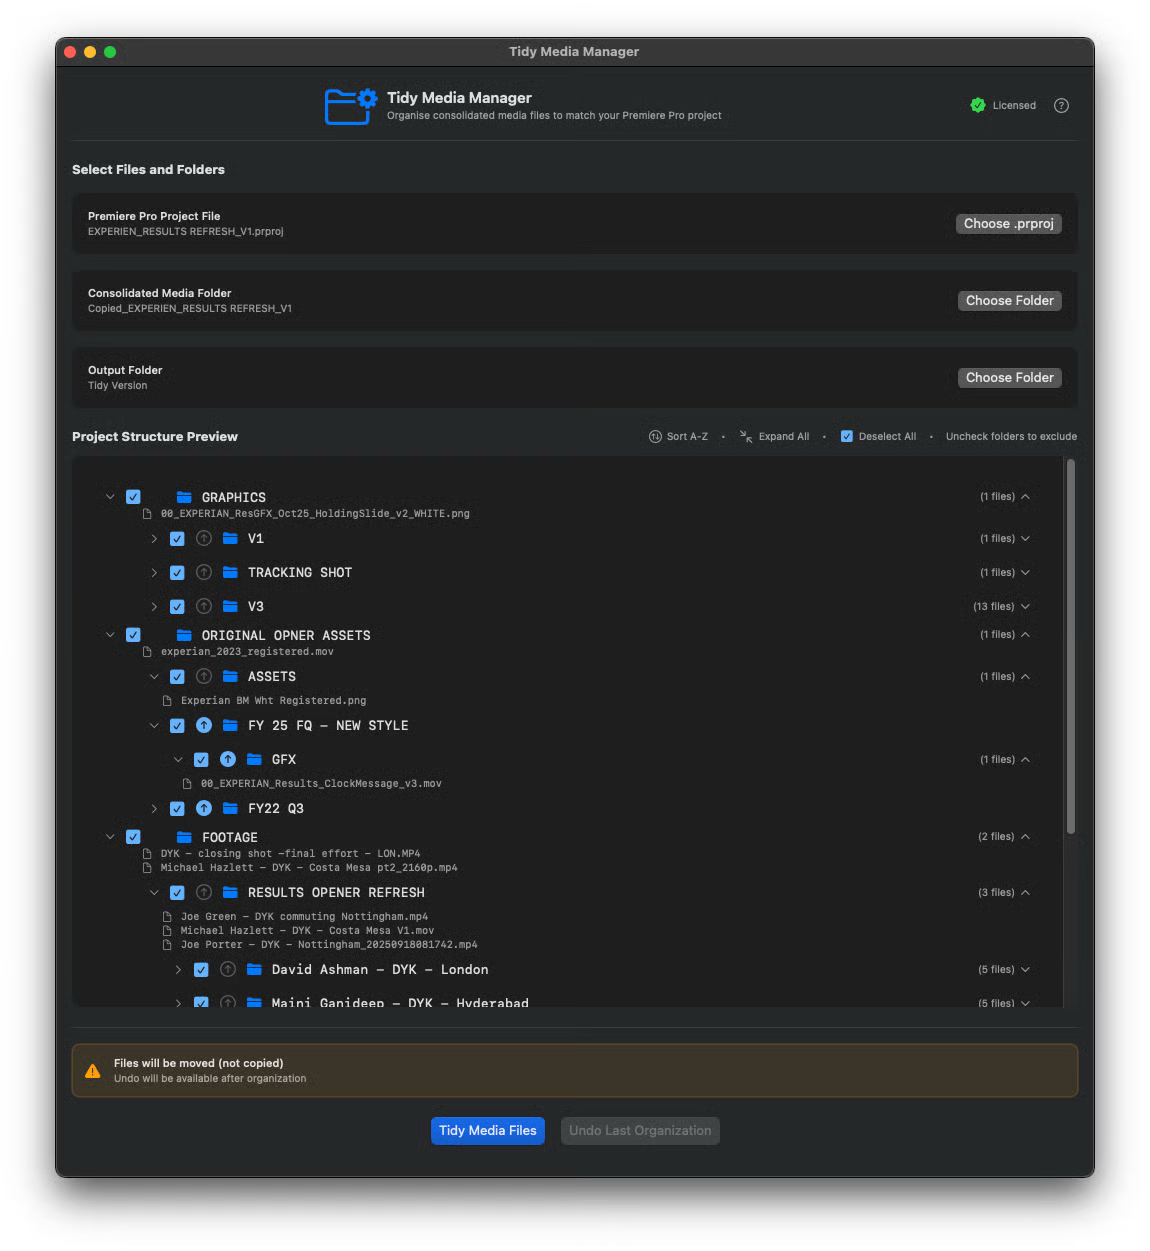This screenshot has height=1251, width=1150.
Task: Click the up-arrow icon beside GFX folder
Action: (228, 760)
